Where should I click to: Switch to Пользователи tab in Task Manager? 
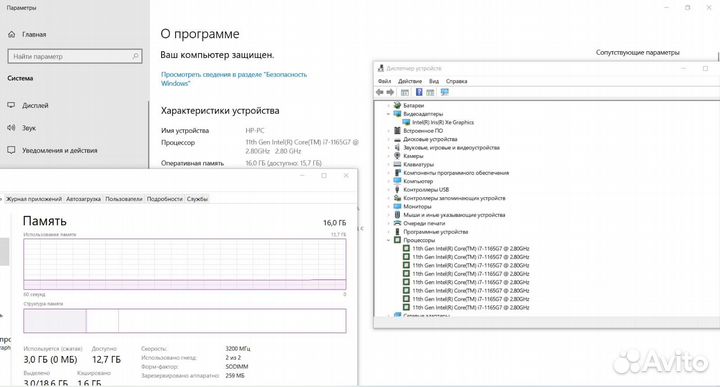coord(124,199)
